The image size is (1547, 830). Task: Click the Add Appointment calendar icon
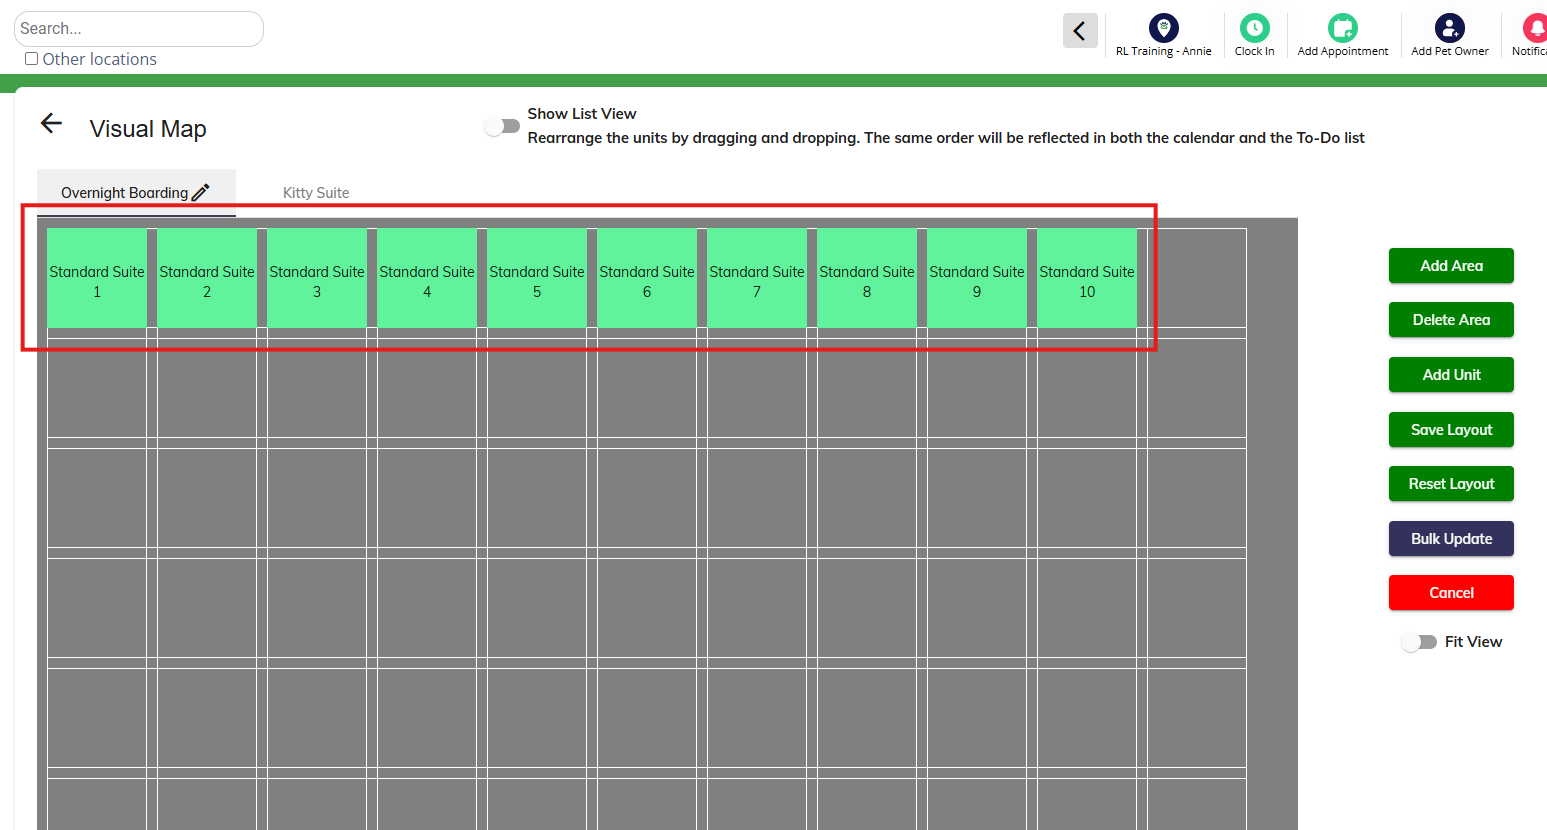[x=1342, y=28]
